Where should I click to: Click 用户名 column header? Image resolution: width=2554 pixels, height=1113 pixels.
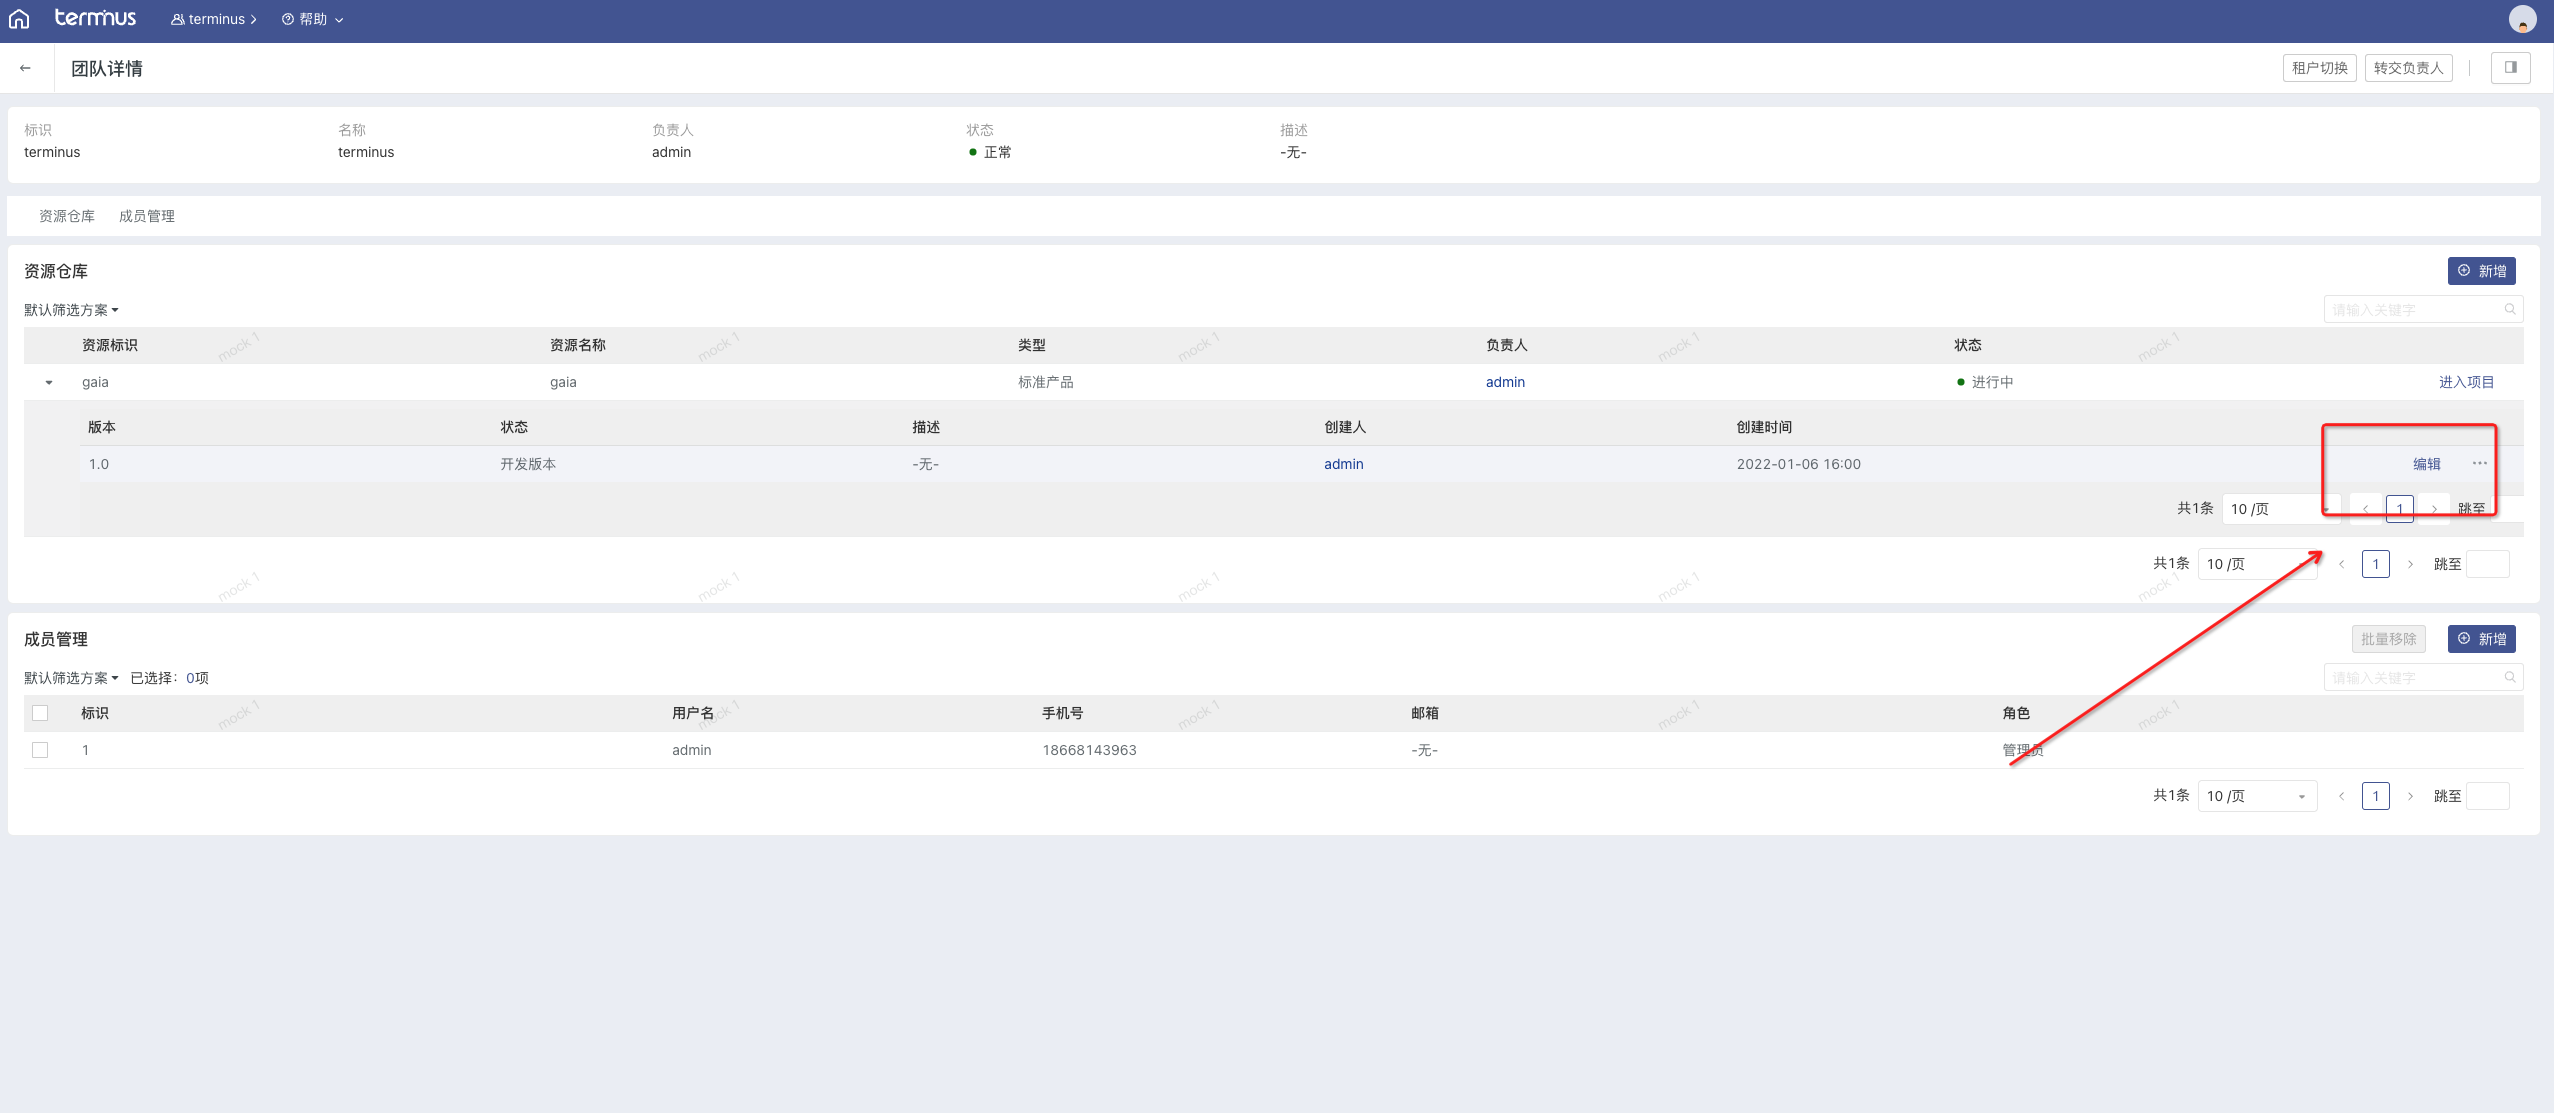click(x=693, y=713)
